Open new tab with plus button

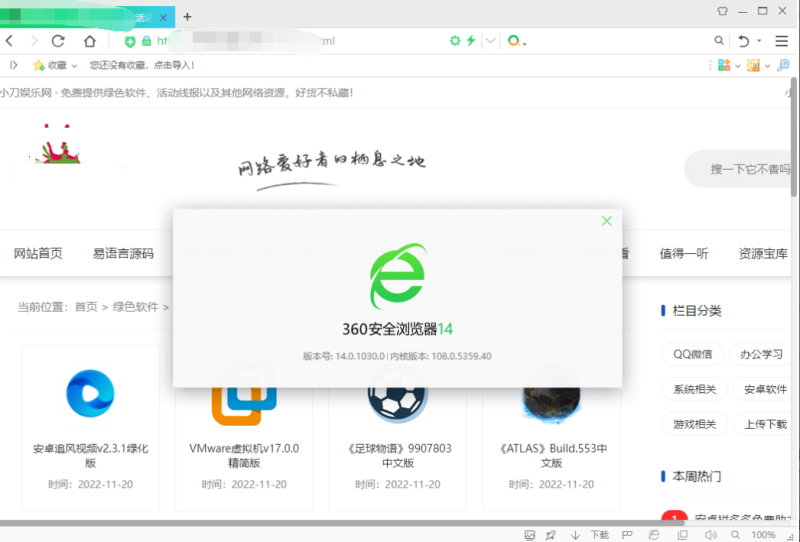(187, 16)
